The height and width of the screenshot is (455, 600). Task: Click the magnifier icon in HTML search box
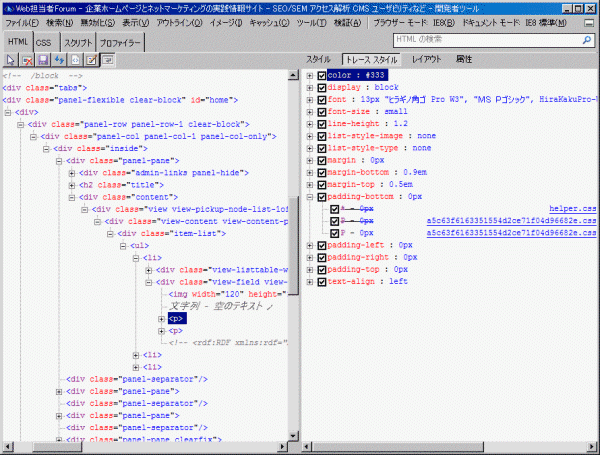pos(587,40)
